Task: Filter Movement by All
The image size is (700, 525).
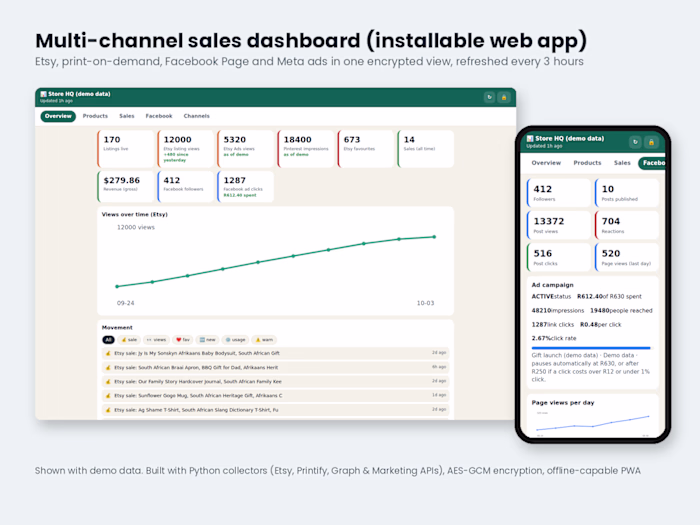Action: pos(108,340)
